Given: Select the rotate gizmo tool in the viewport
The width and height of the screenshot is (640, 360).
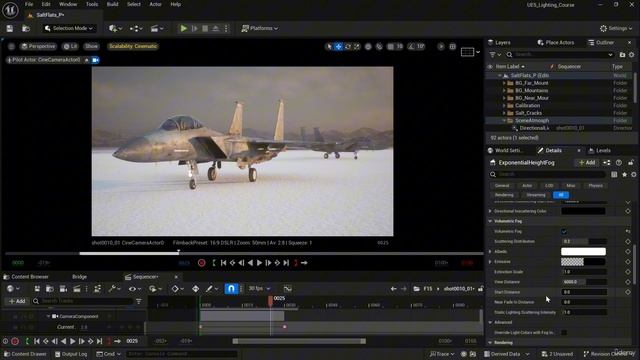Looking at the screenshot, I should [348, 47].
